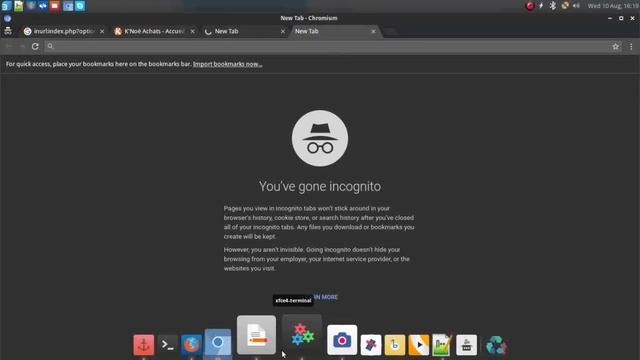The width and height of the screenshot is (640, 360).
Task: Open the Slack-like app icon in dock
Action: click(x=371, y=345)
